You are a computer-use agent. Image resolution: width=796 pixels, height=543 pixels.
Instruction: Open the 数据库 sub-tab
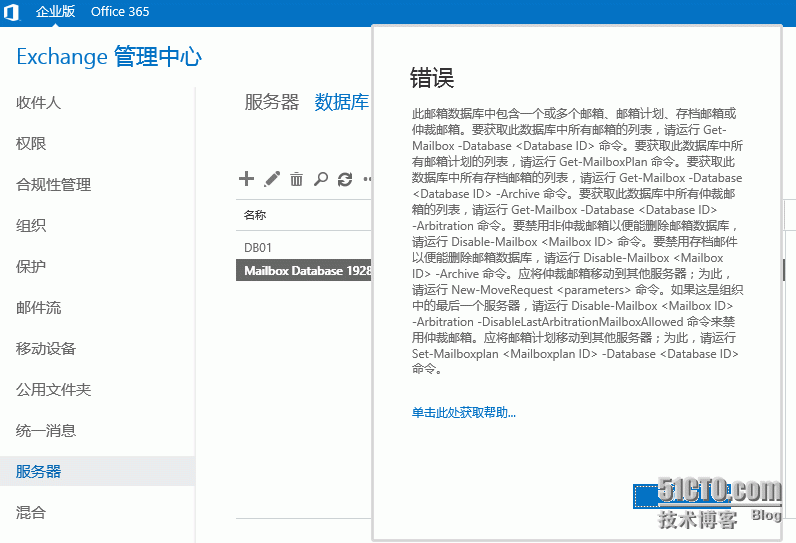click(342, 102)
